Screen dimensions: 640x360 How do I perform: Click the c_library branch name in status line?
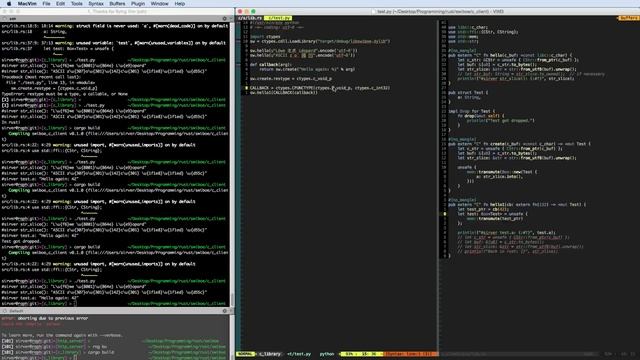(270, 354)
